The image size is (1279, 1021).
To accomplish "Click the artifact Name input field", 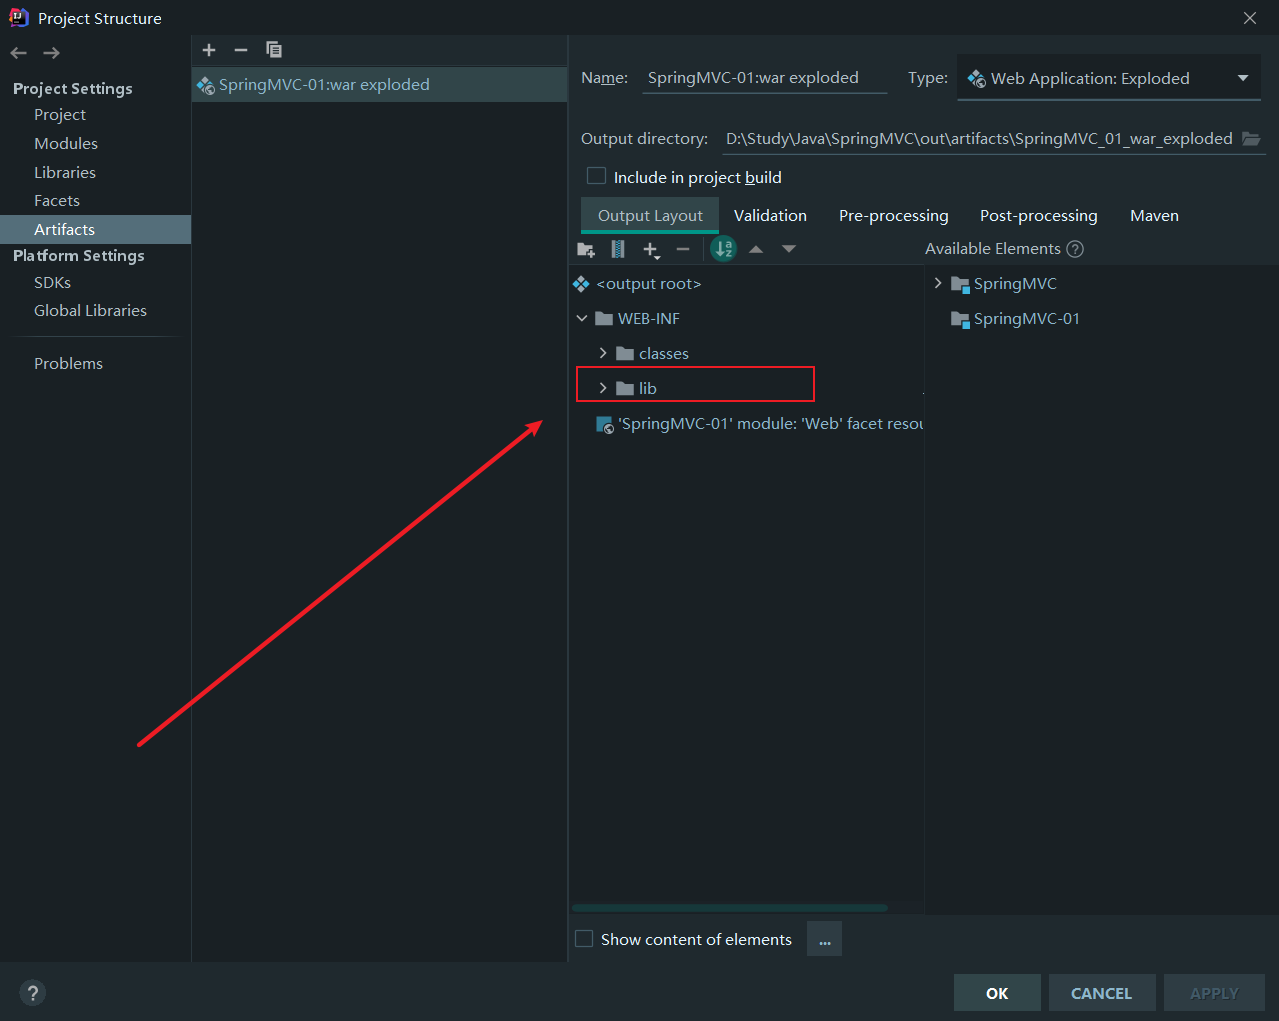I will pyautogui.click(x=764, y=78).
